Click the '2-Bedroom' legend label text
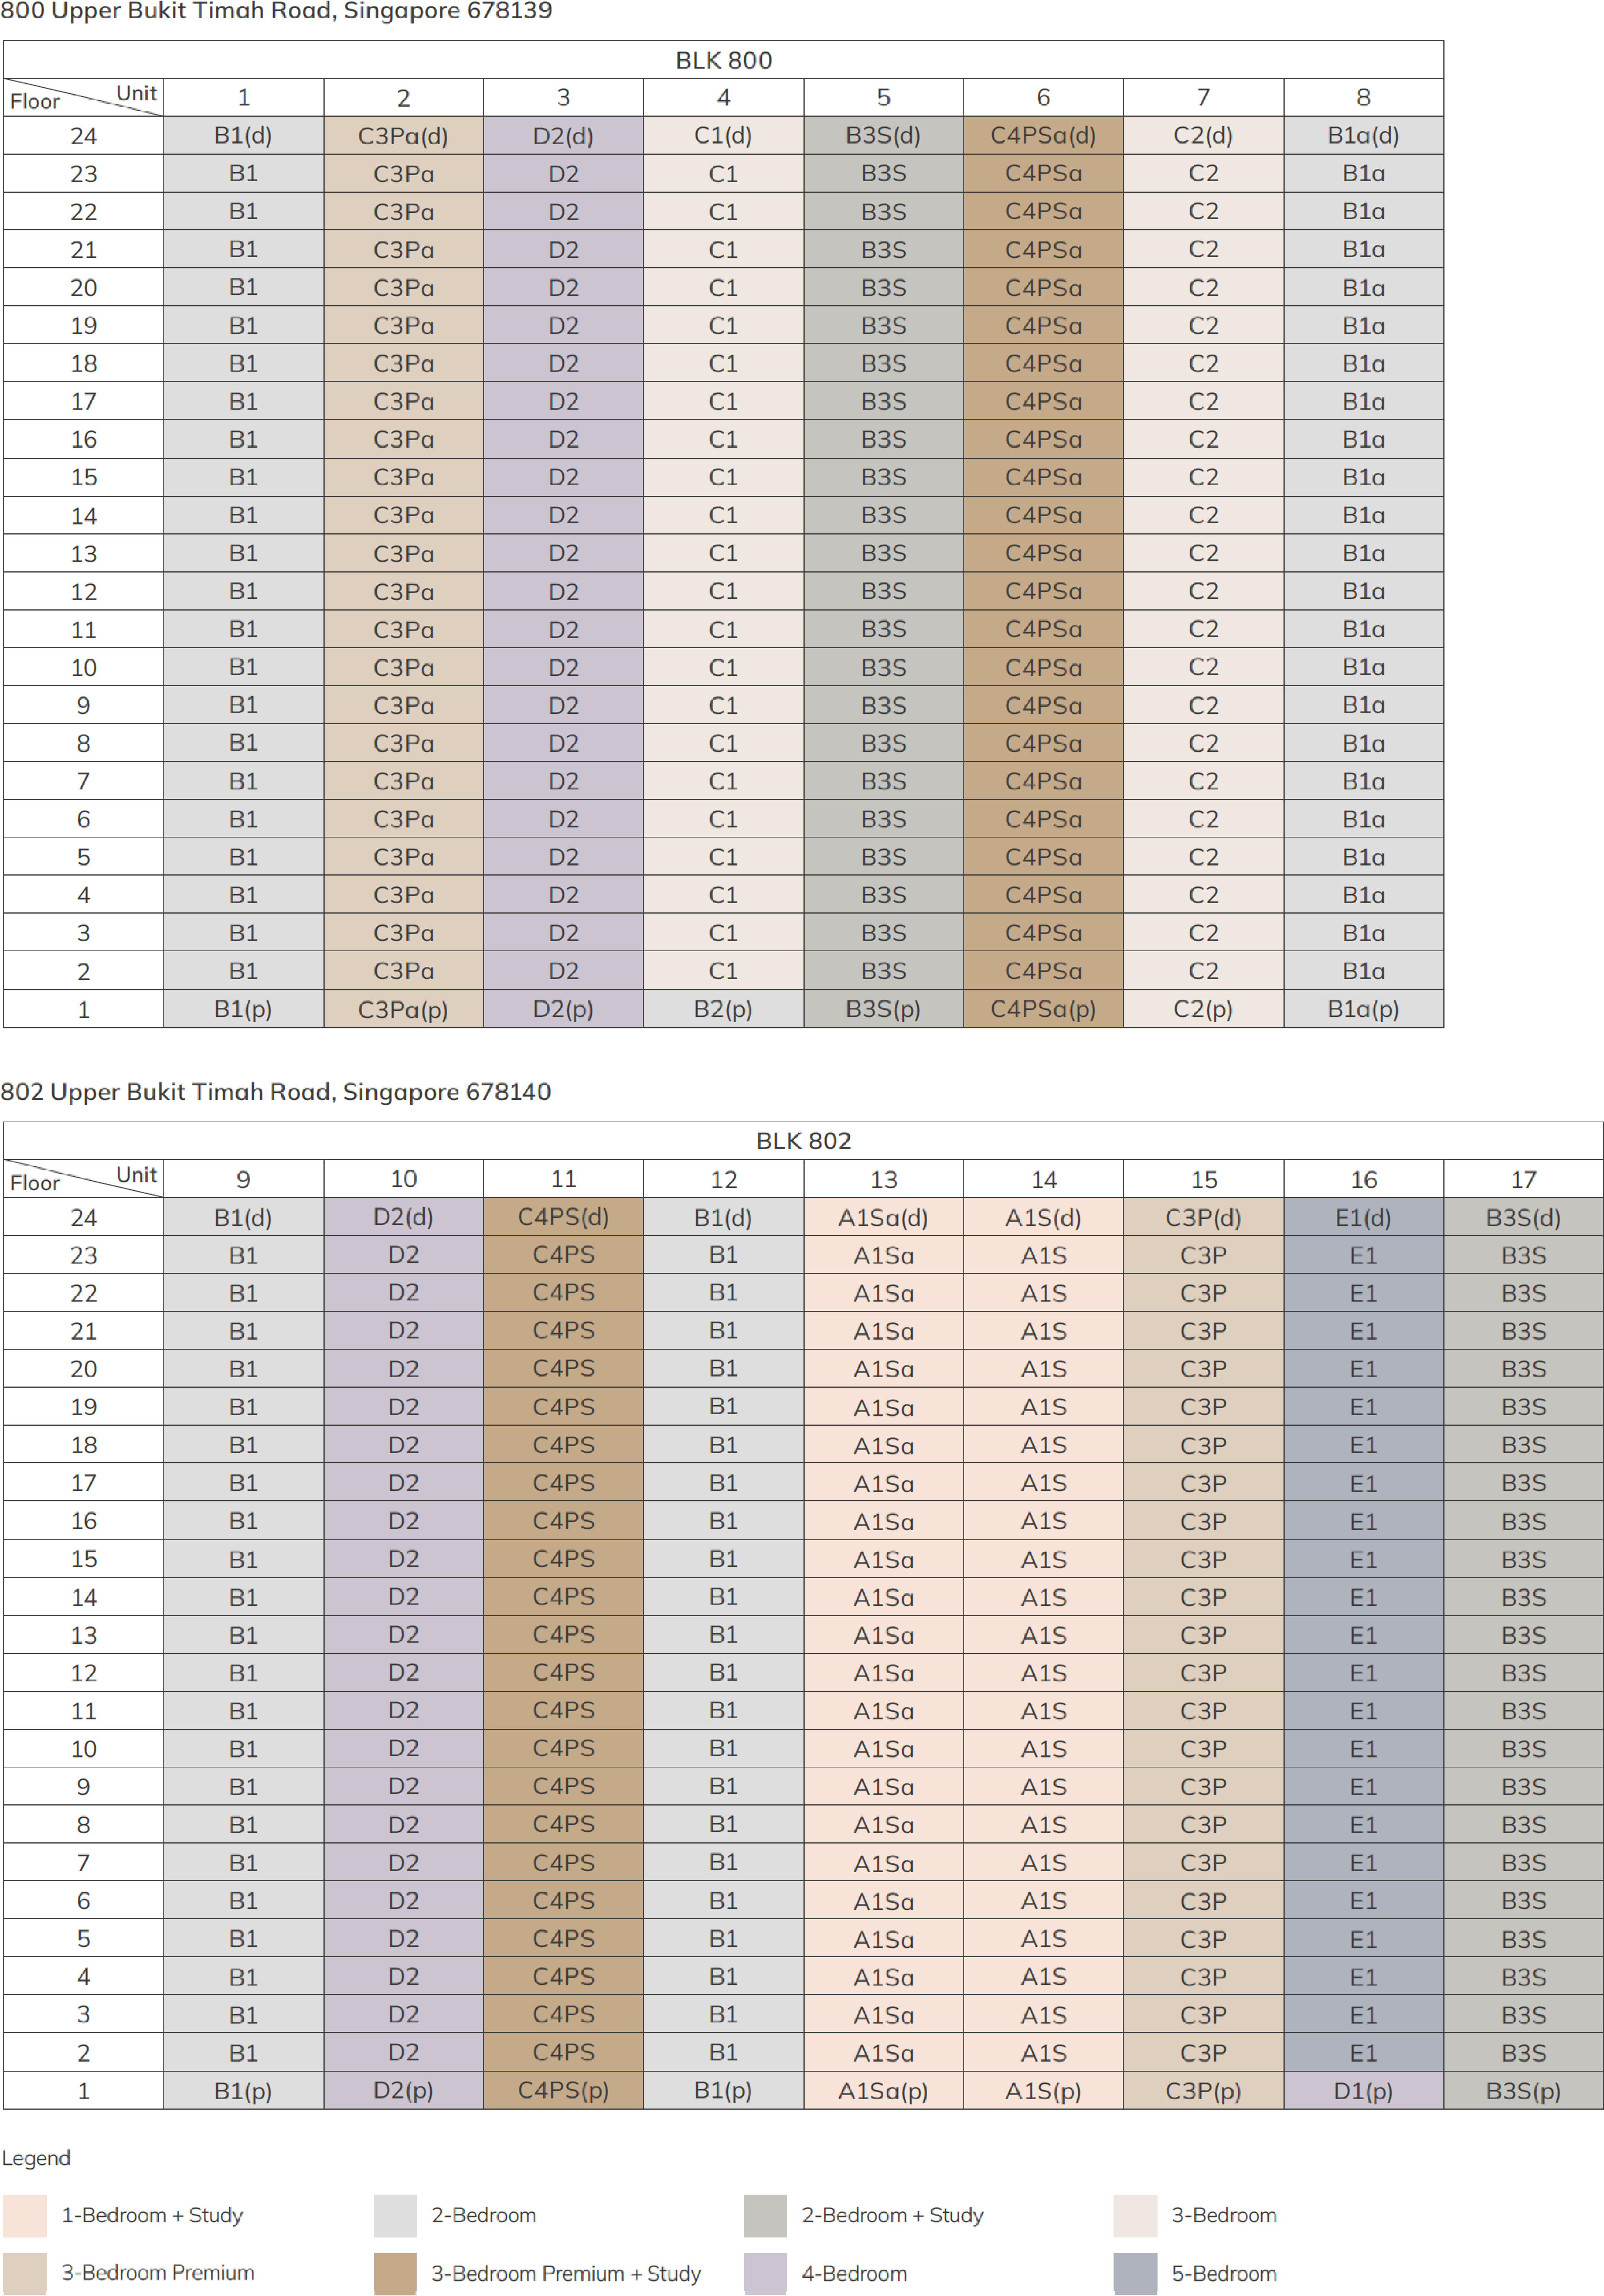This screenshot has height=2296, width=1604. [x=484, y=2215]
